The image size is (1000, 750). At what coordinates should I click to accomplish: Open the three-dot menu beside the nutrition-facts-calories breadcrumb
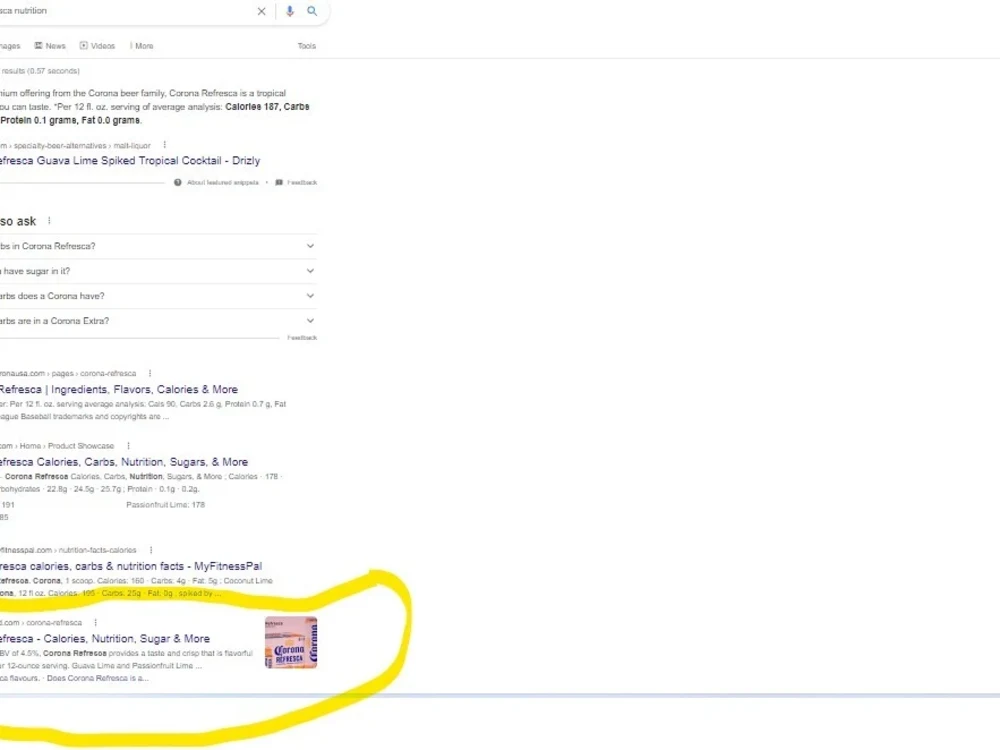point(151,550)
